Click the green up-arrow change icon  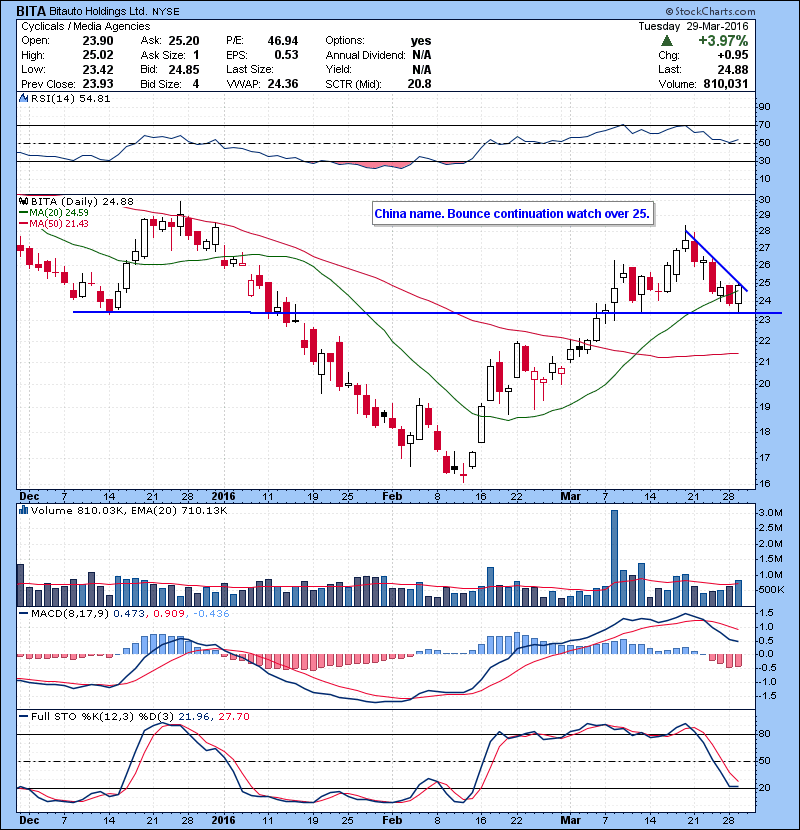pyautogui.click(x=667, y=40)
